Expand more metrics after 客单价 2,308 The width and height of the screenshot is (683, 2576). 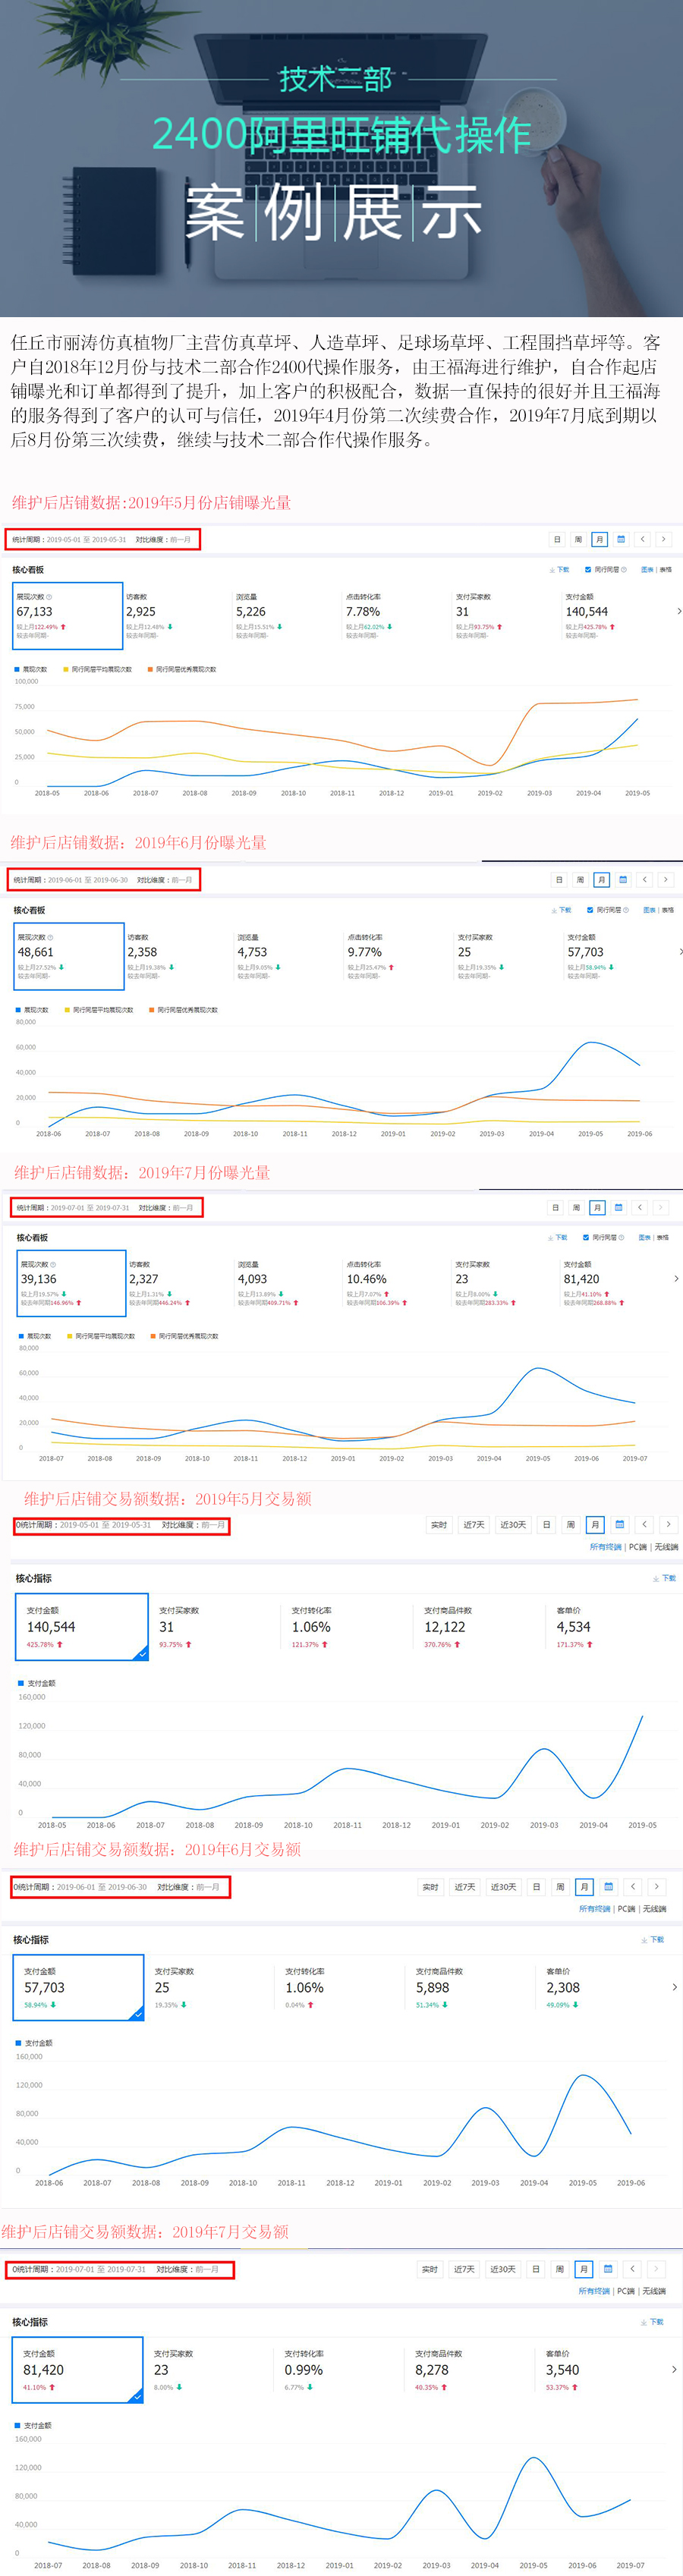click(x=674, y=1987)
